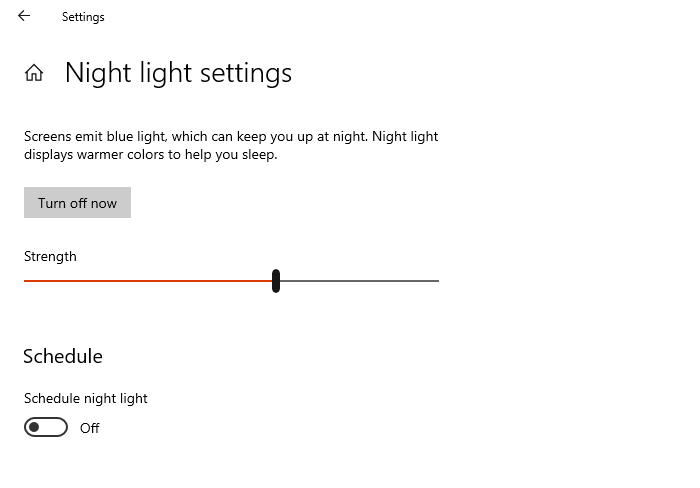Enable the Schedule night light switch
This screenshot has width=700, height=488.
(x=46, y=428)
